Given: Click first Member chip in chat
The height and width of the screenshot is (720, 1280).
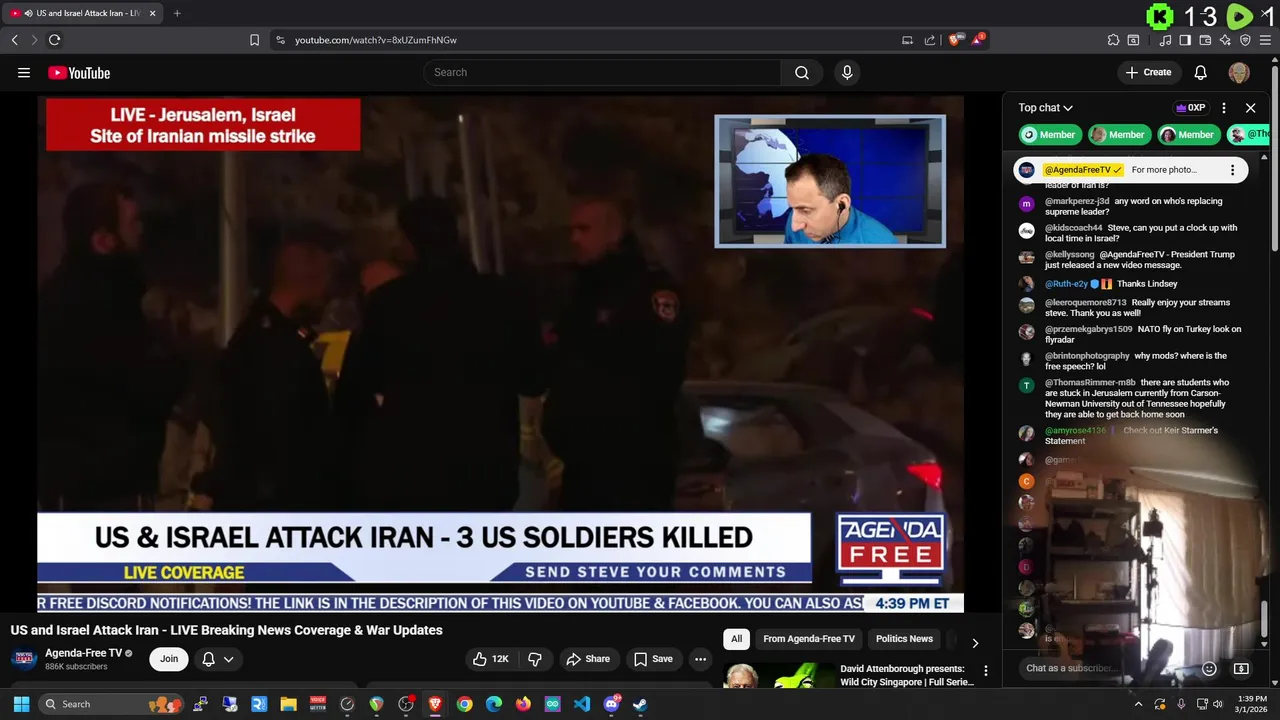Looking at the screenshot, I should (1048, 135).
